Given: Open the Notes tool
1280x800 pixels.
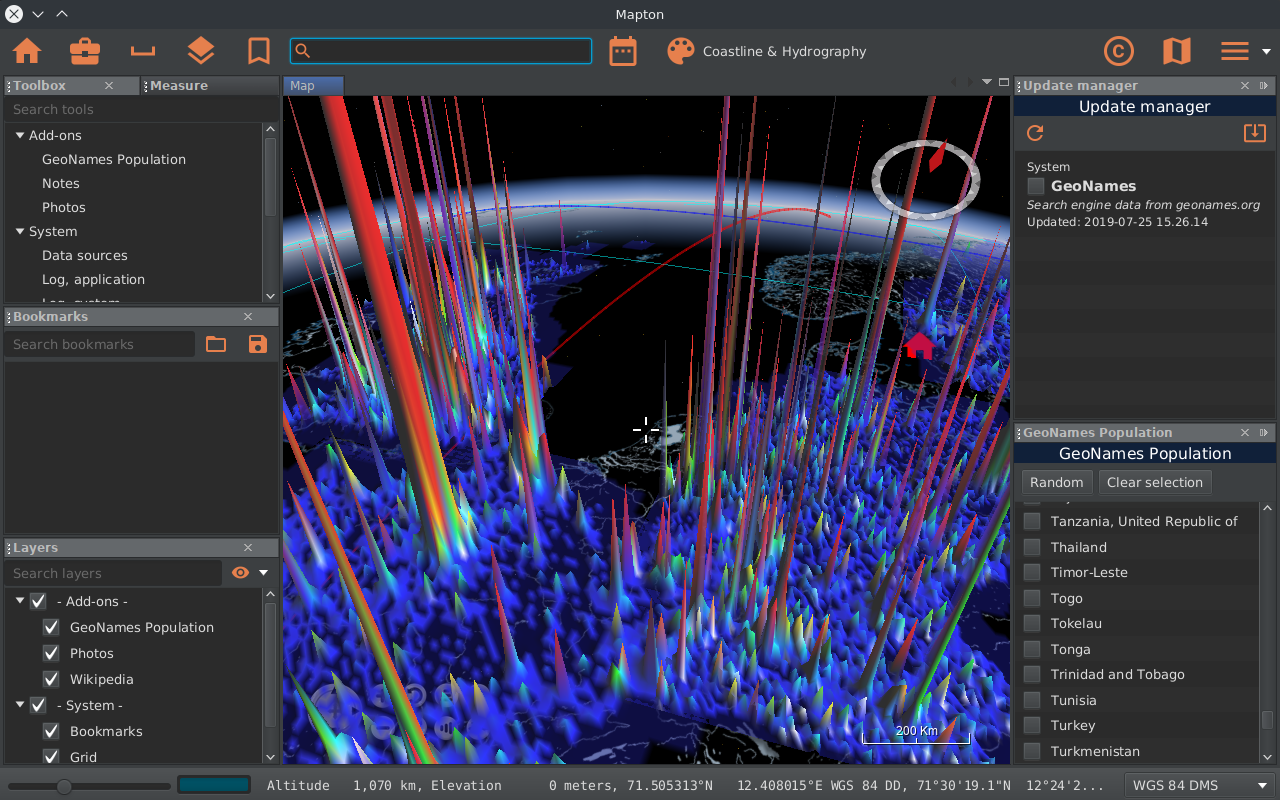Looking at the screenshot, I should pyautogui.click(x=61, y=183).
